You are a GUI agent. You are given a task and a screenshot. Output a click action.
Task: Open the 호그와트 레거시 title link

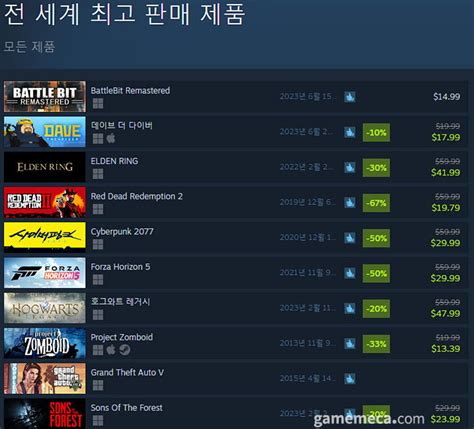tap(120, 302)
